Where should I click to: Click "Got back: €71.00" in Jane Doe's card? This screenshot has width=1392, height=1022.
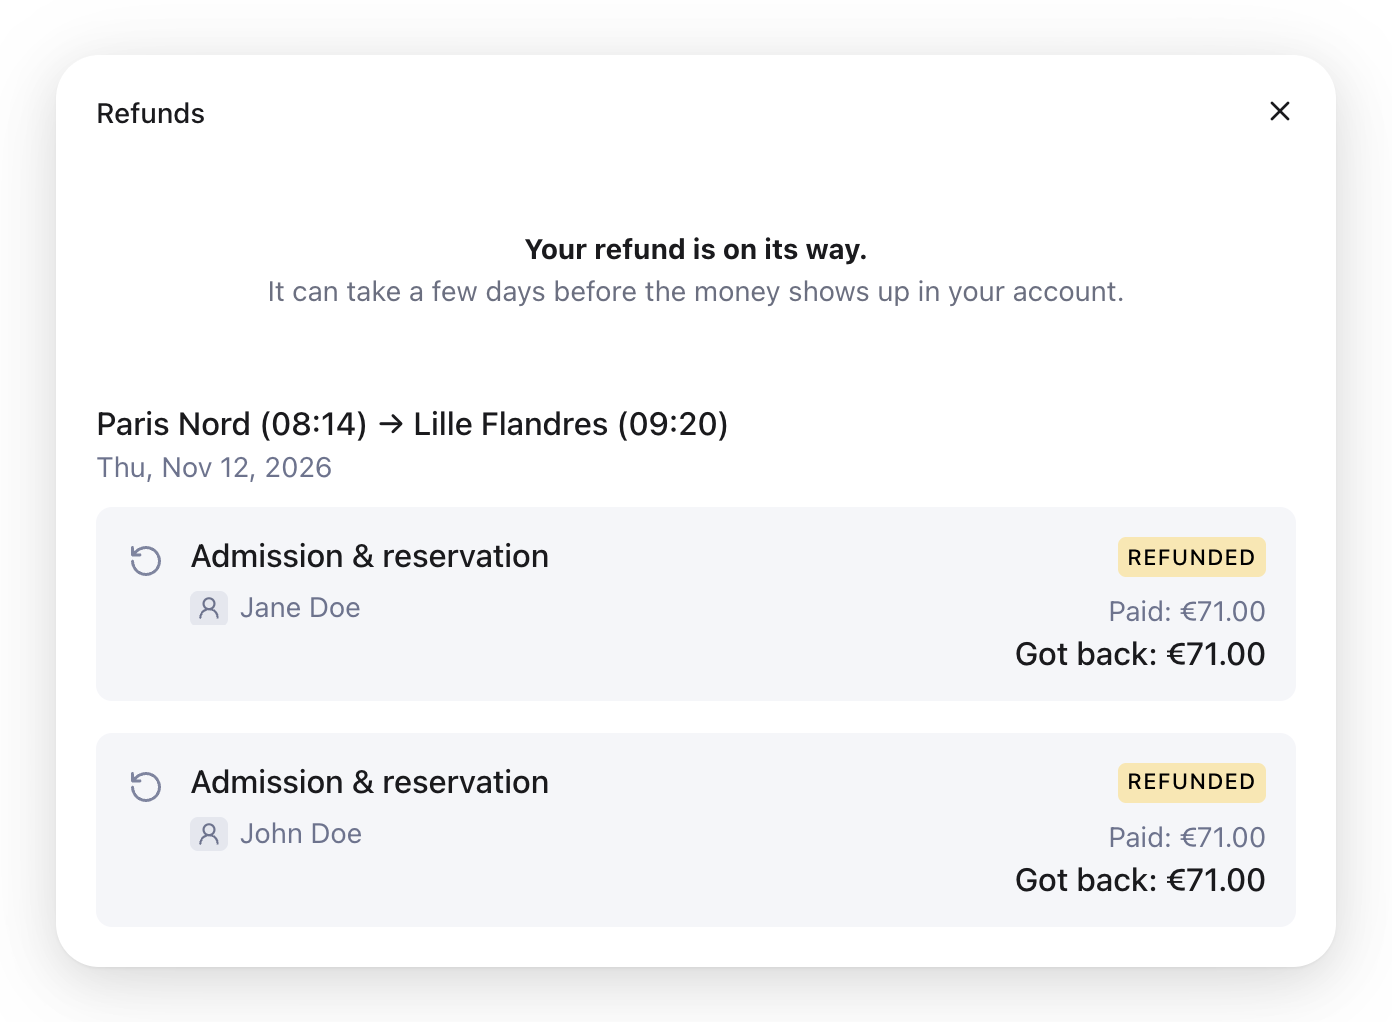[1140, 654]
